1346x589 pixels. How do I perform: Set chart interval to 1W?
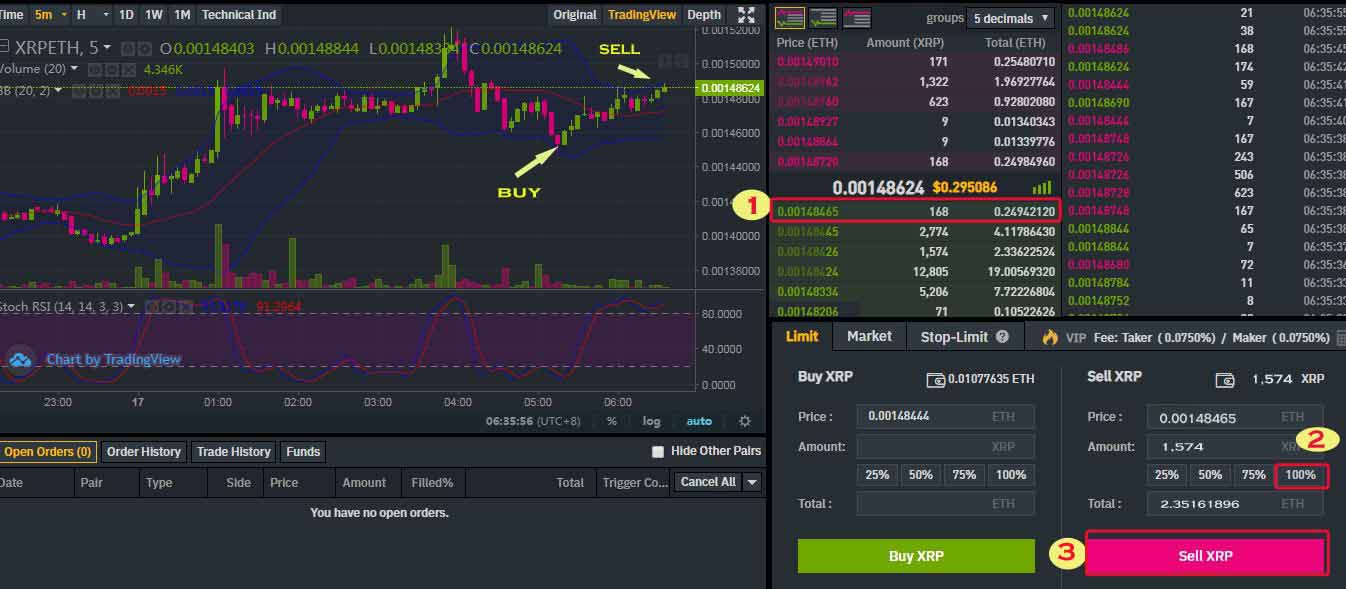[154, 14]
